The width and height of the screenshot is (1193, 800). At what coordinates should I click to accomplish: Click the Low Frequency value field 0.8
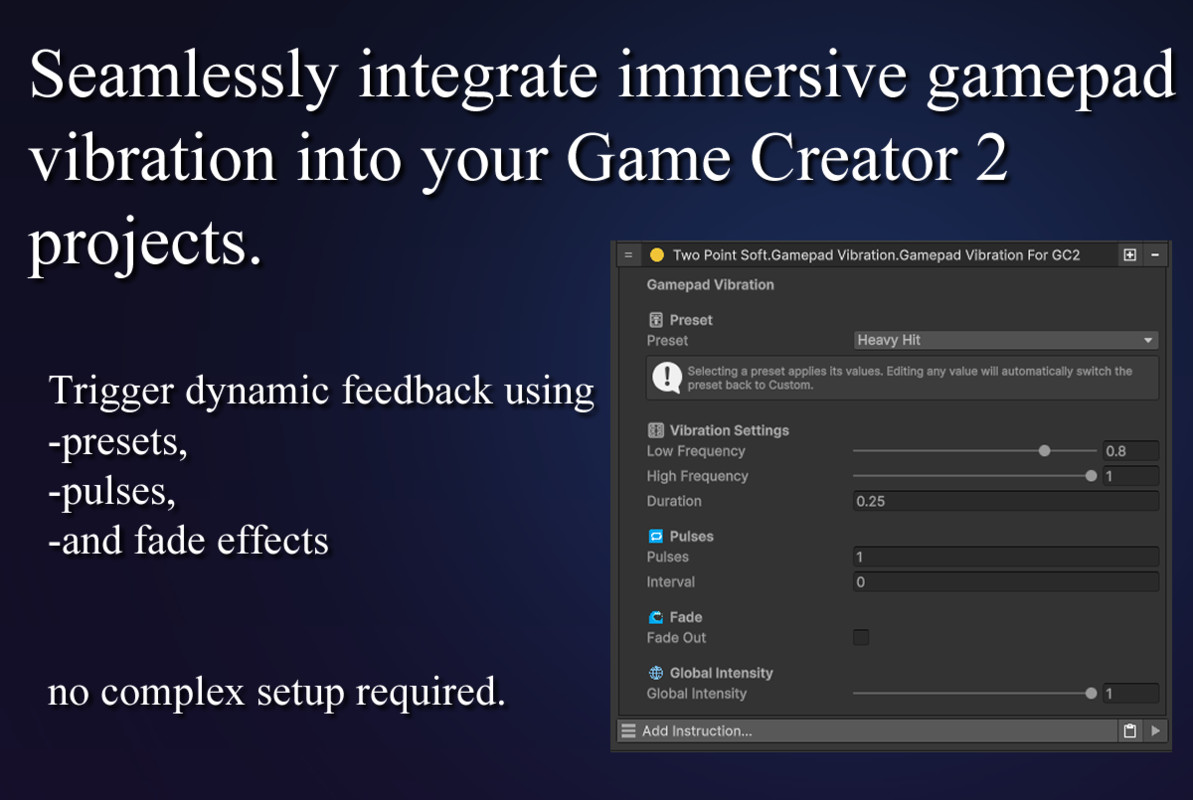[1131, 451]
